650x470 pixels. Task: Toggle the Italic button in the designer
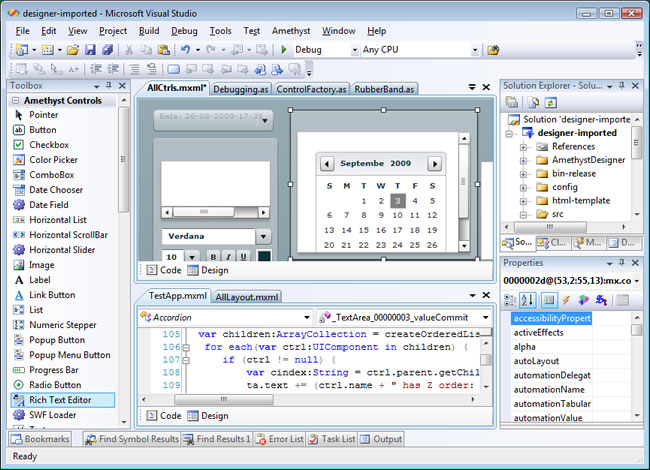(x=228, y=258)
